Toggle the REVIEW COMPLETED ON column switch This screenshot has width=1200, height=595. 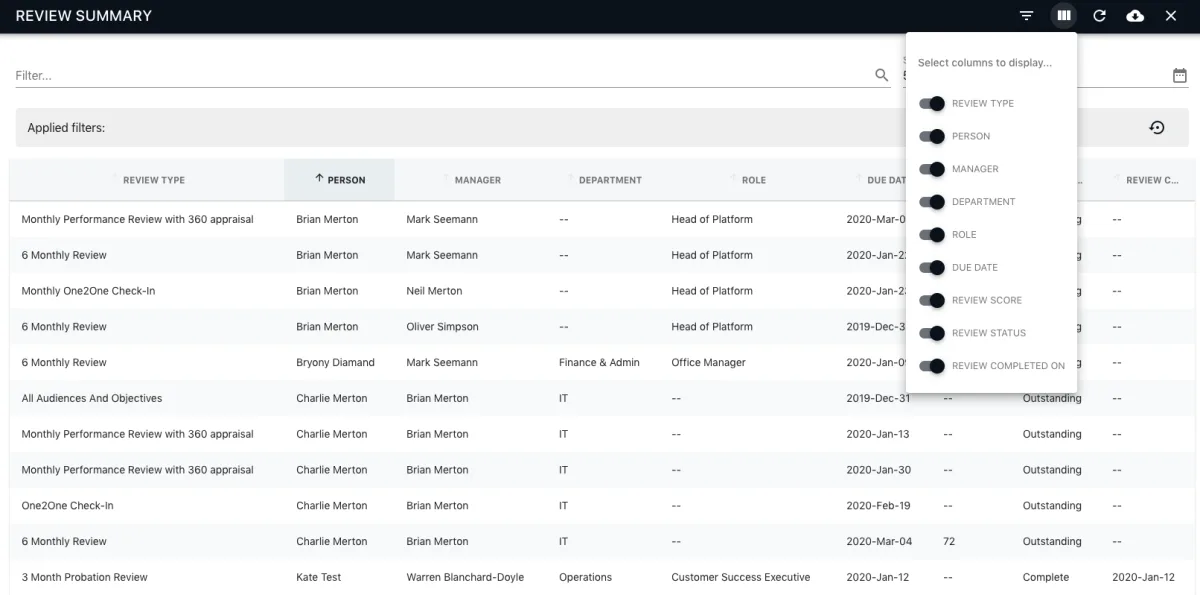click(x=932, y=366)
